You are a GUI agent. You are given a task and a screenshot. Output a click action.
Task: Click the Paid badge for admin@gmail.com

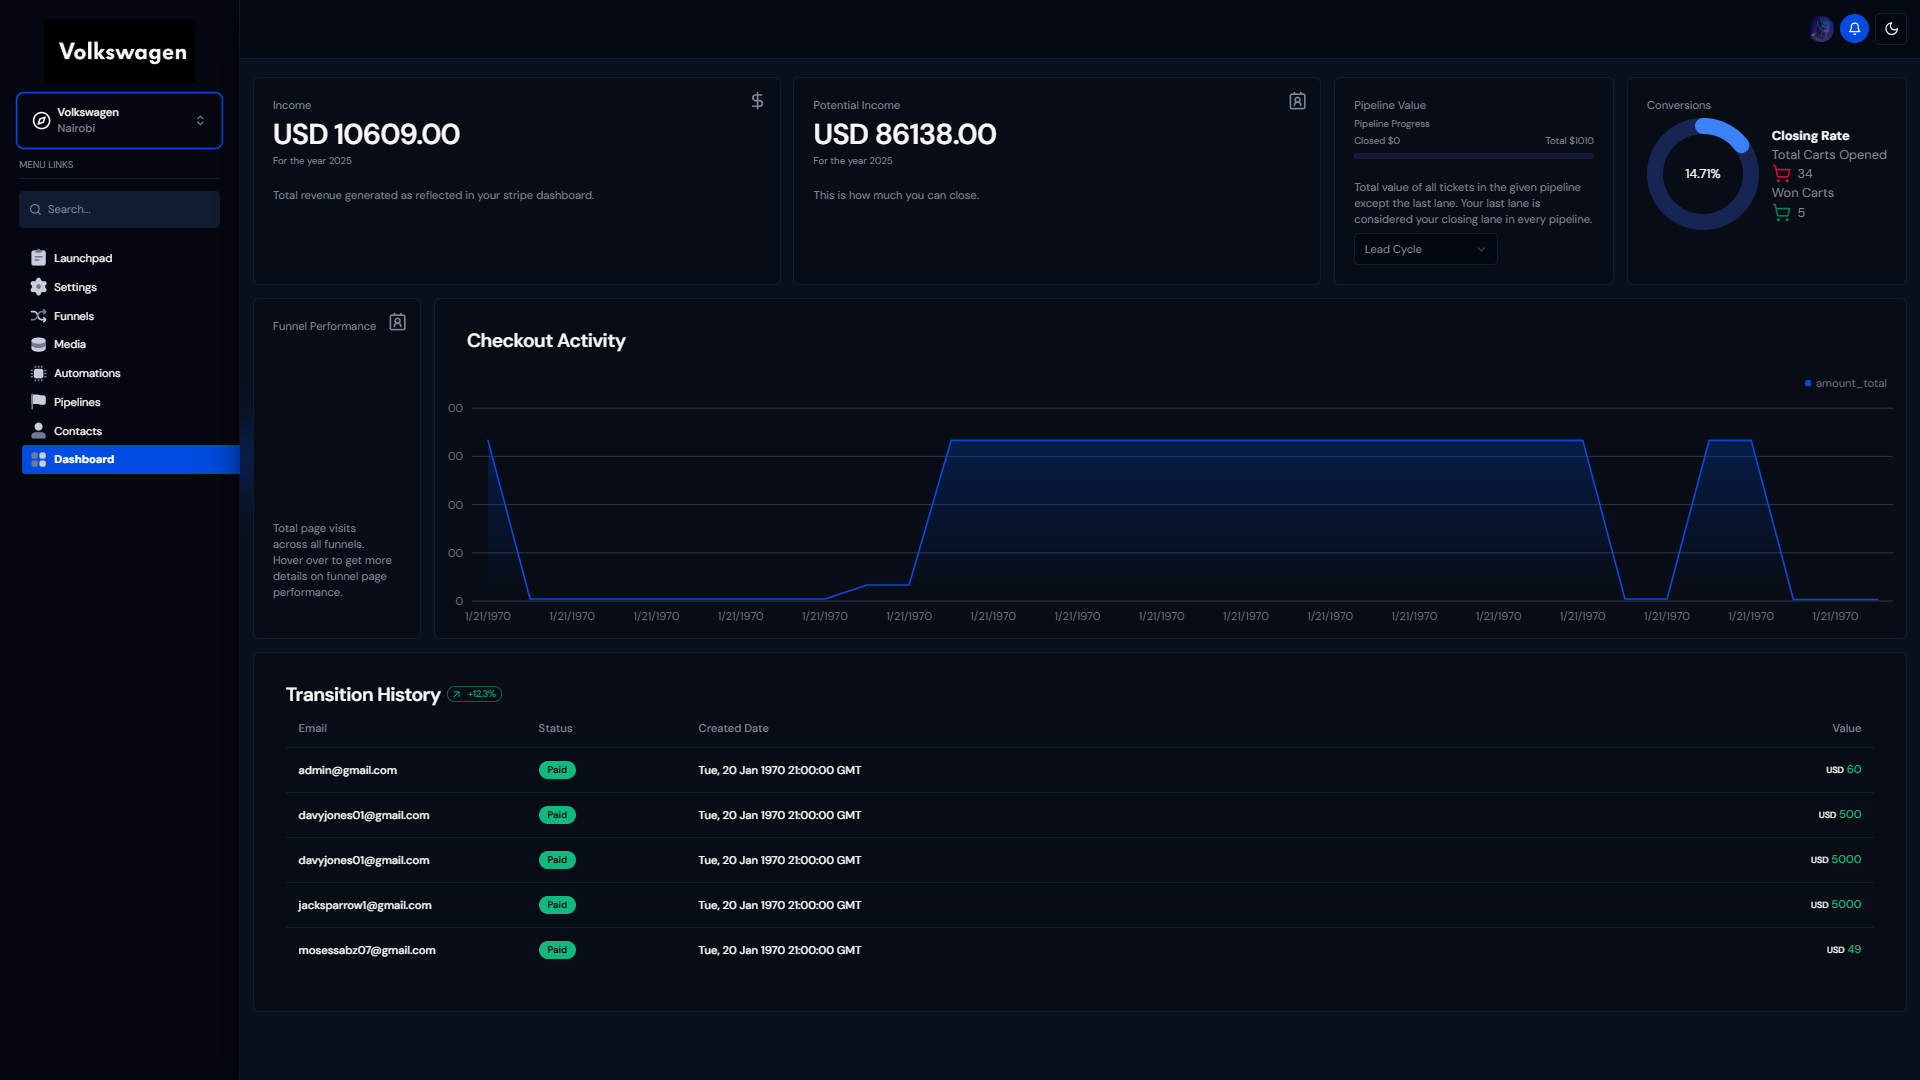(x=557, y=770)
